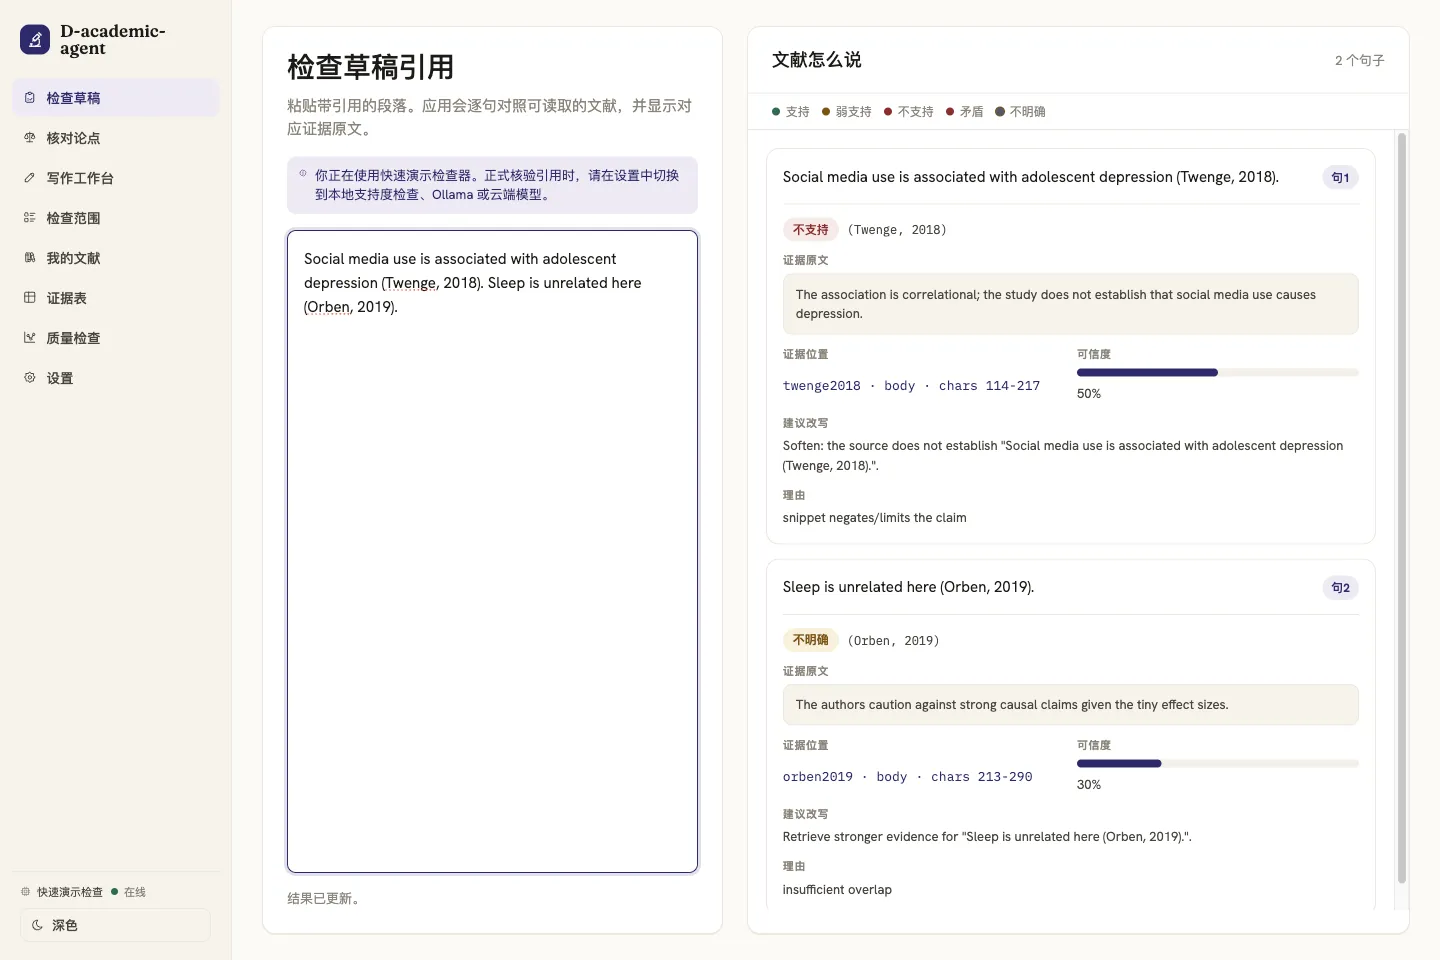Click the 检查范围 list icon
Viewport: 1440px width, 960px height.
point(30,218)
